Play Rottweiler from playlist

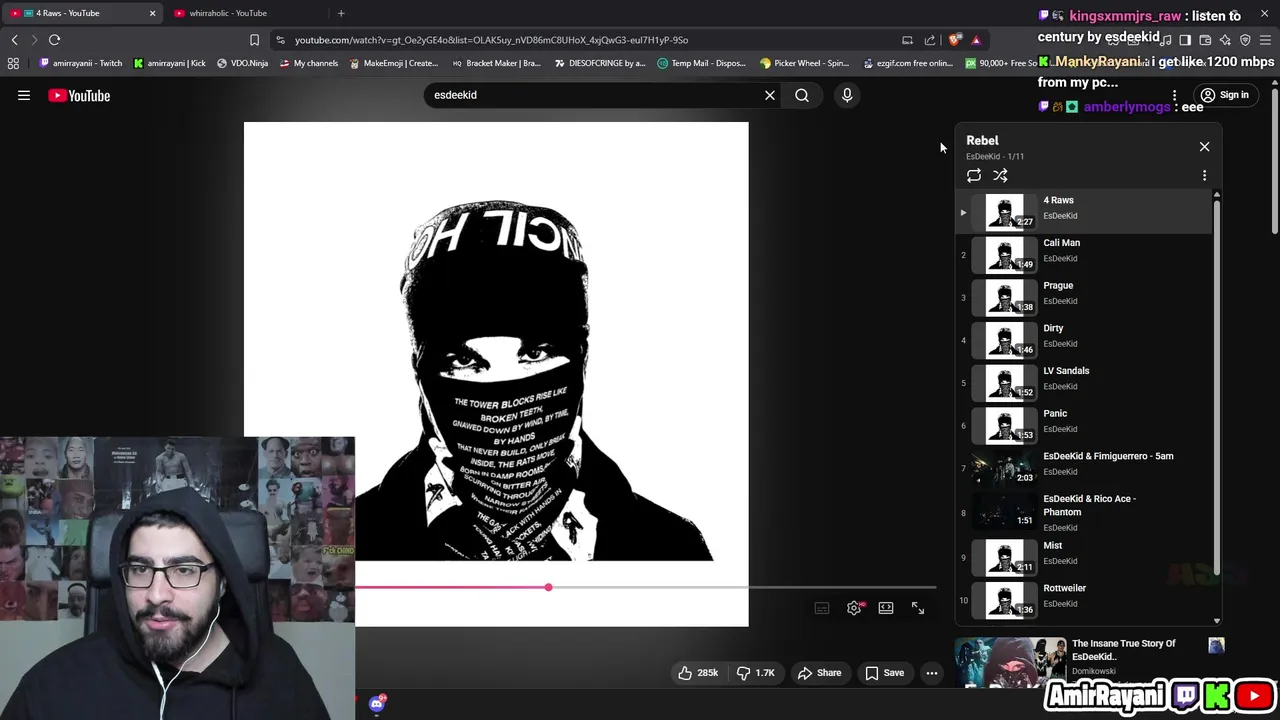(x=1085, y=599)
